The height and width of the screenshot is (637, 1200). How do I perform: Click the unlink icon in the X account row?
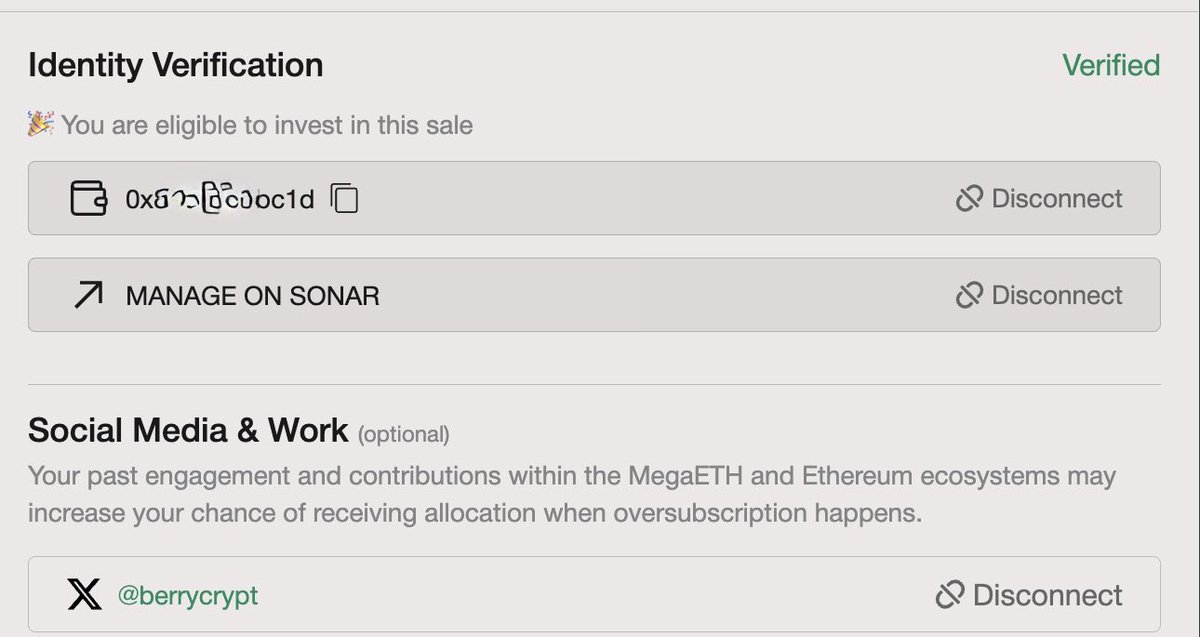click(949, 595)
